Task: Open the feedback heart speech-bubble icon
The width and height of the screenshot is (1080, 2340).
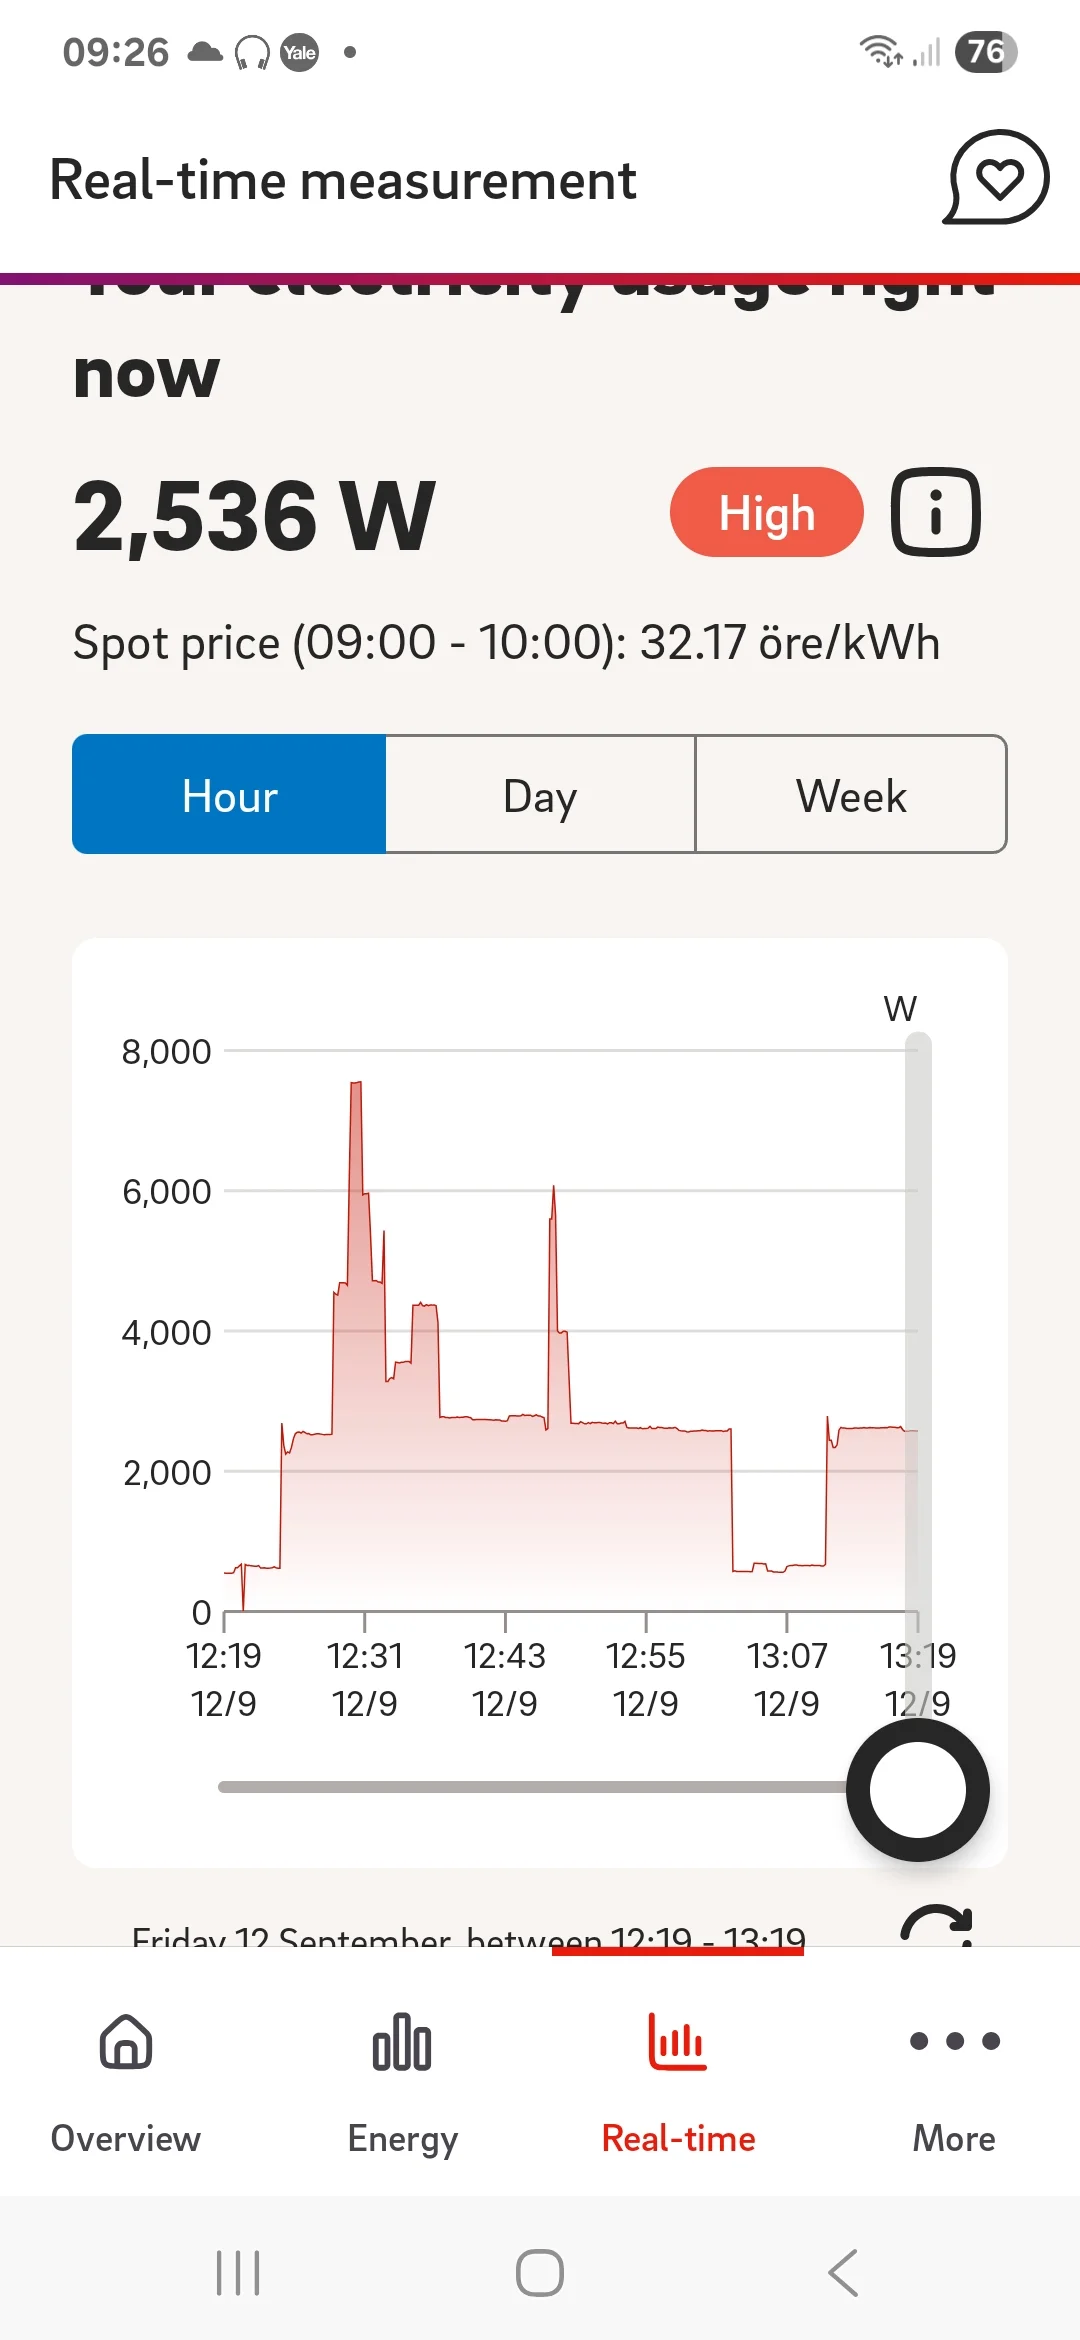Action: click(996, 178)
